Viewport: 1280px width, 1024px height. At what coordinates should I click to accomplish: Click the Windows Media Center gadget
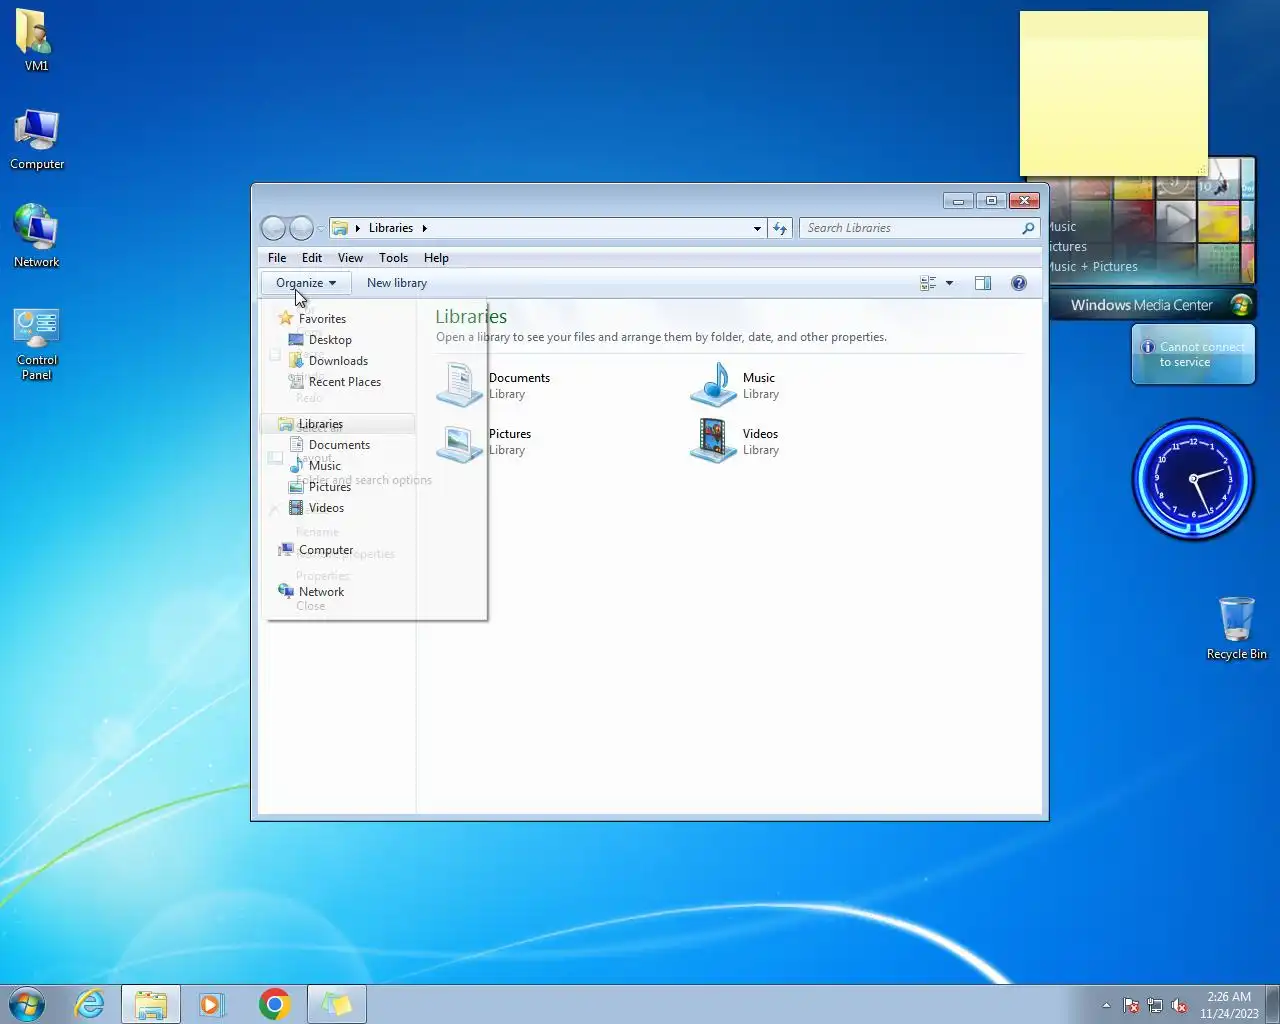coord(1151,240)
